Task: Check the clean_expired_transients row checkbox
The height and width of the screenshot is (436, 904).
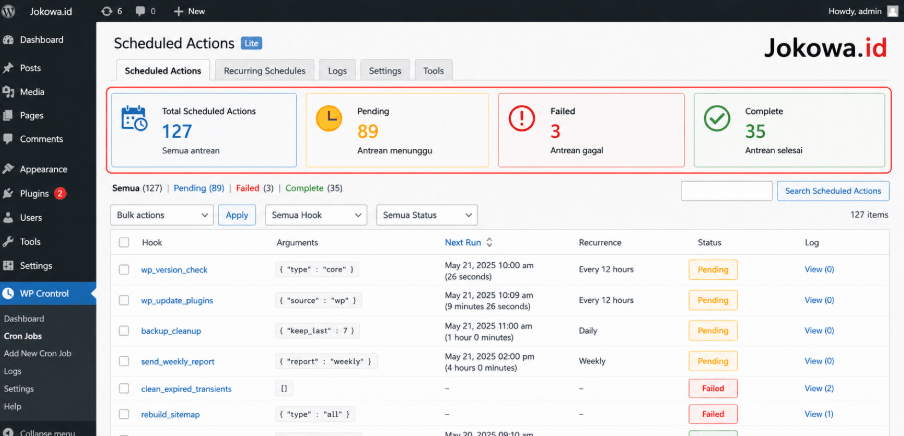Action: pos(124,389)
